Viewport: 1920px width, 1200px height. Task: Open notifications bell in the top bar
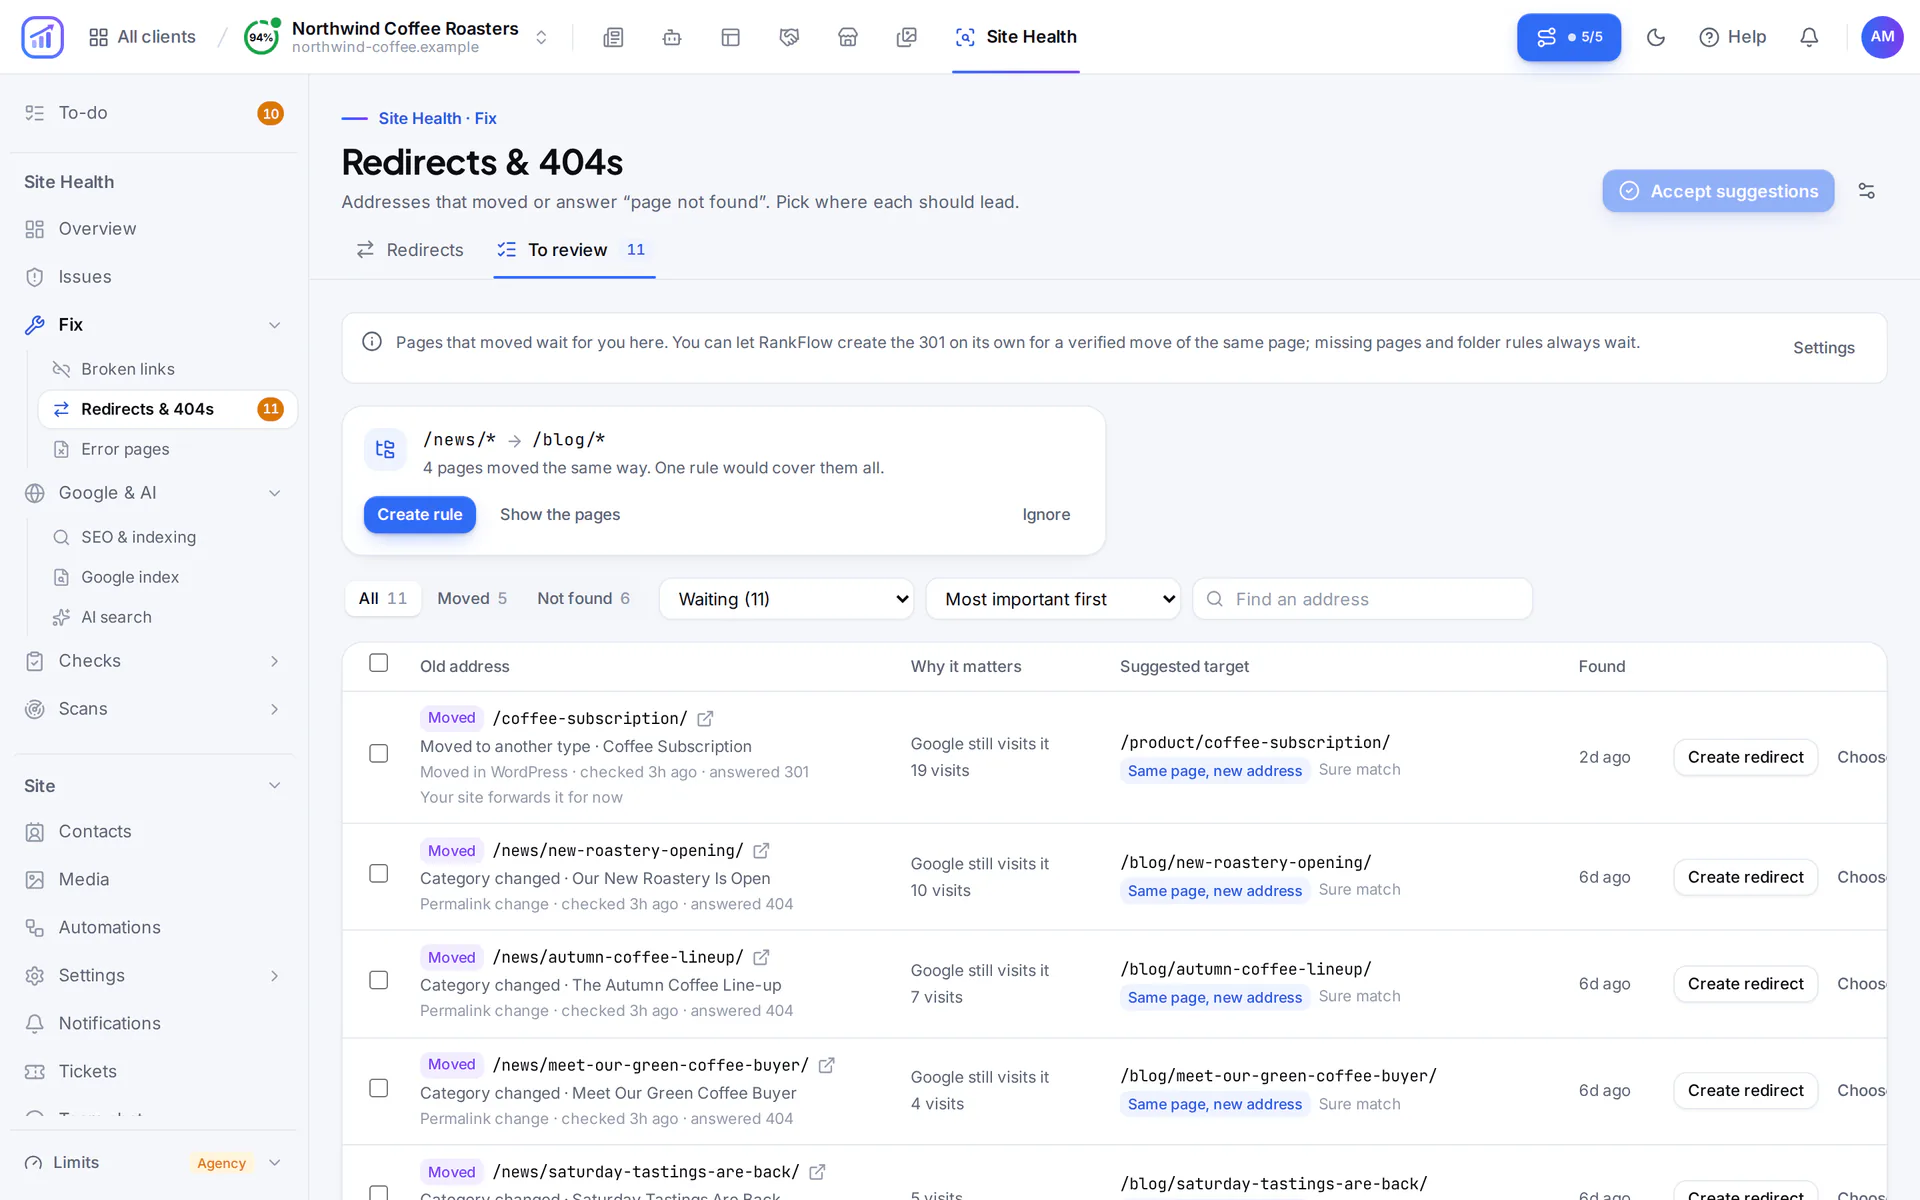pos(1809,37)
